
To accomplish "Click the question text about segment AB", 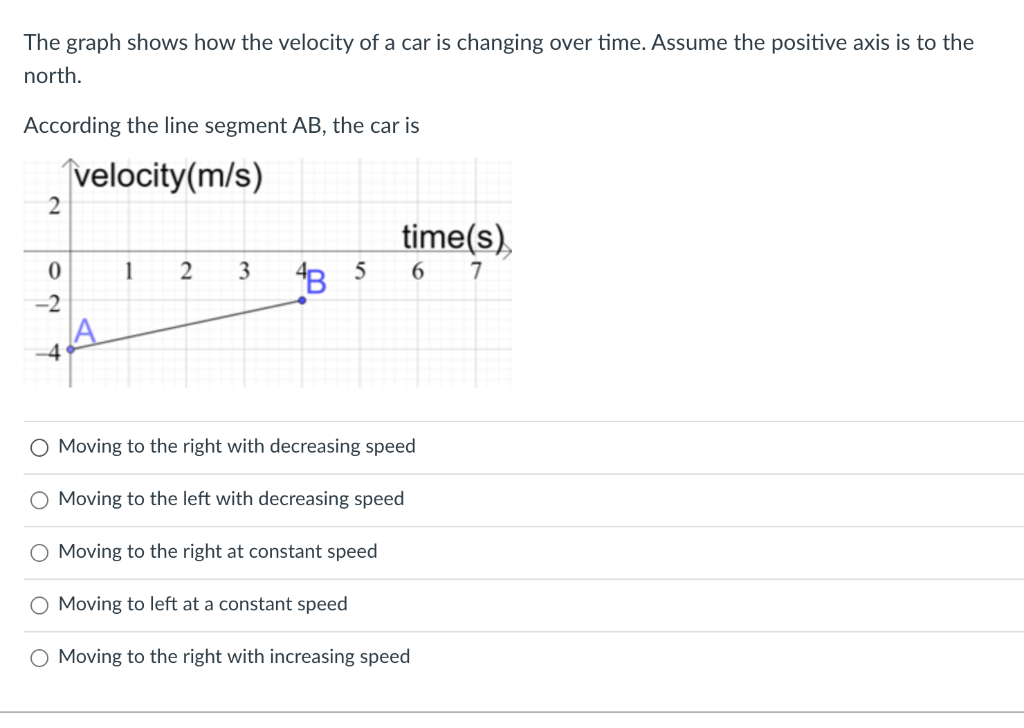I will 220,125.
